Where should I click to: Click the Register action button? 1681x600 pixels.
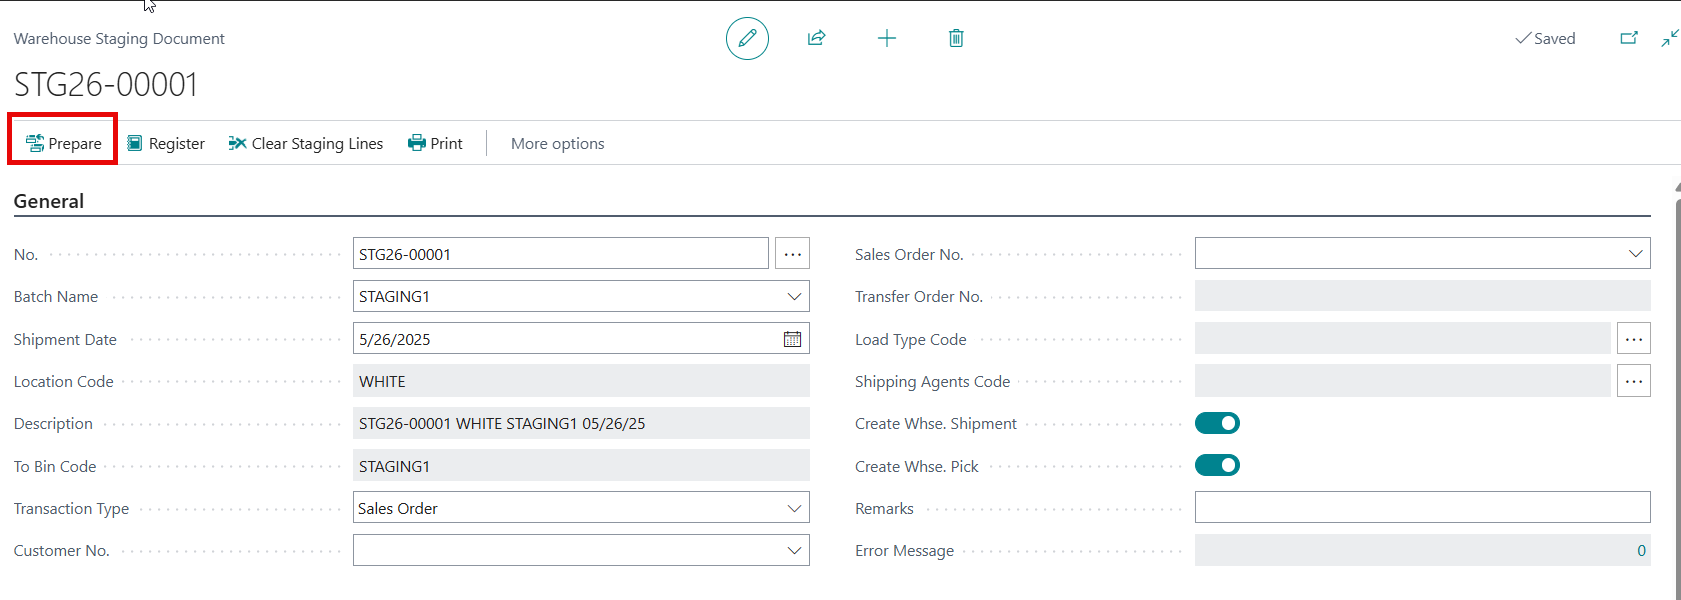pos(166,144)
